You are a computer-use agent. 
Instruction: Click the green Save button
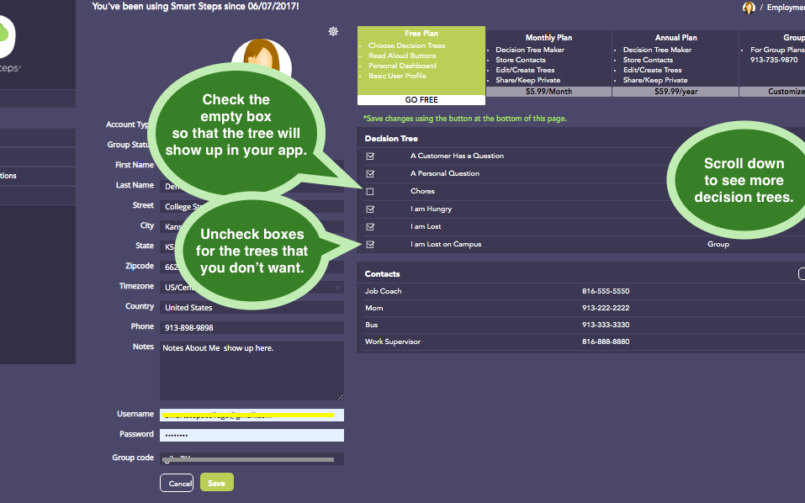coord(217,482)
